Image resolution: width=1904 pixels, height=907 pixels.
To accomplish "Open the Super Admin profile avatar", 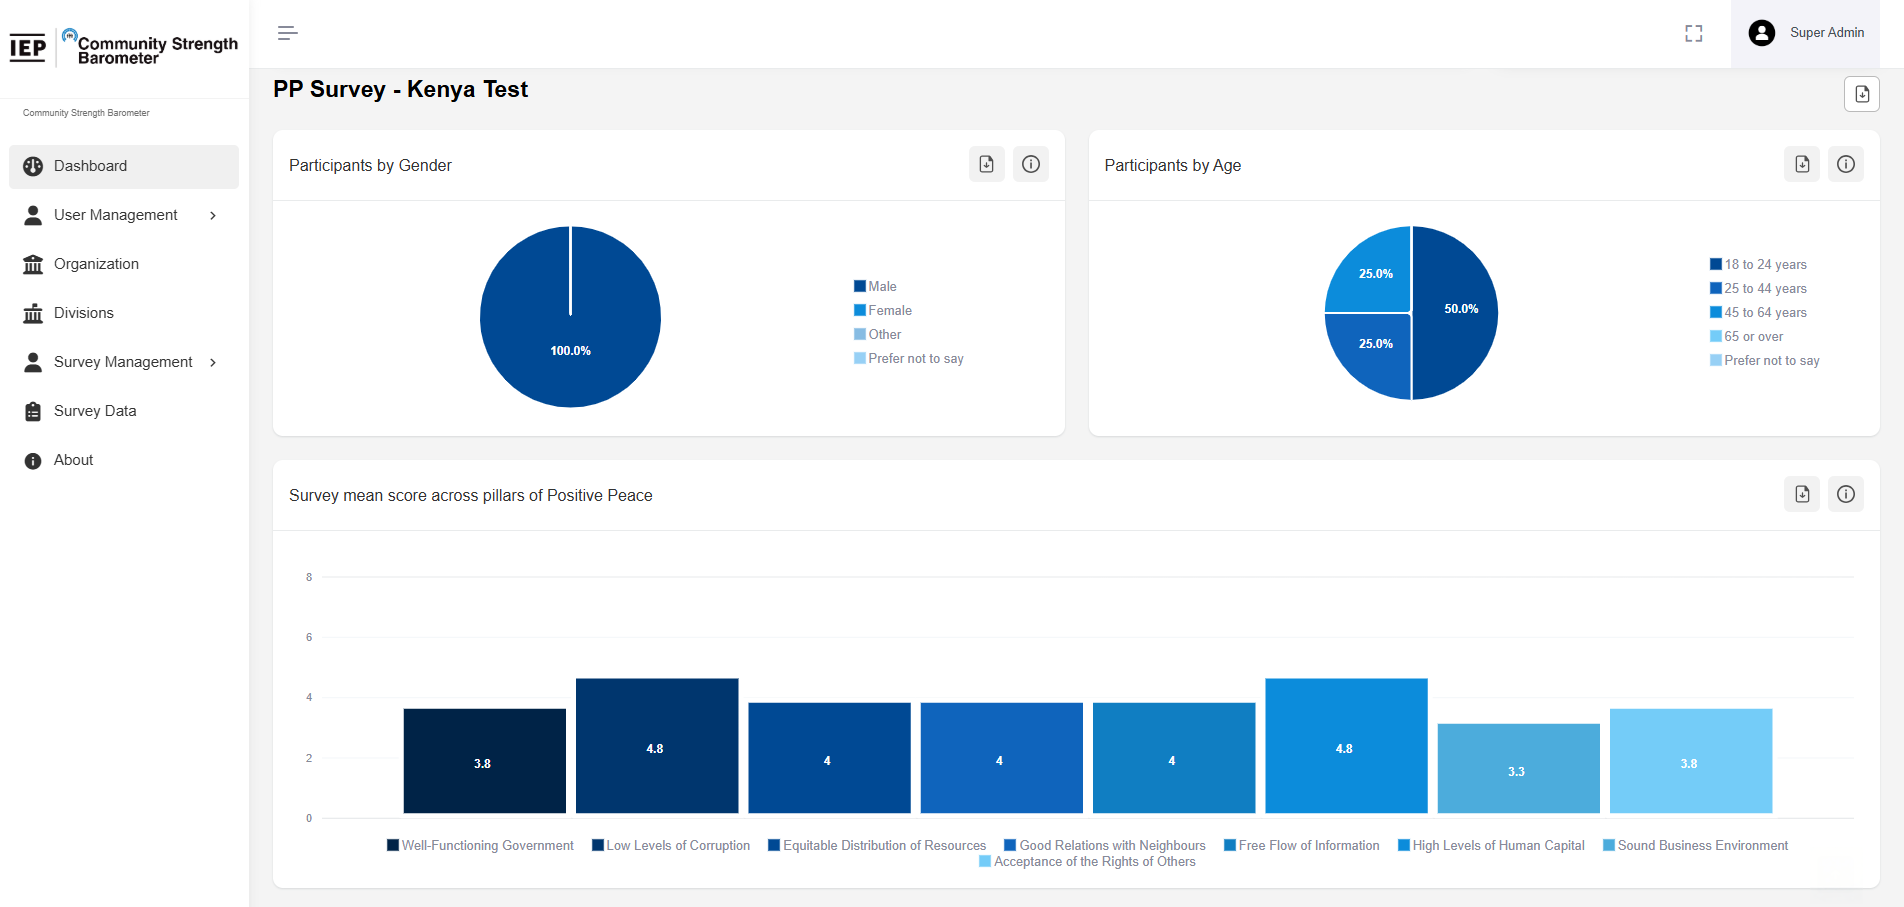I will click(1761, 33).
